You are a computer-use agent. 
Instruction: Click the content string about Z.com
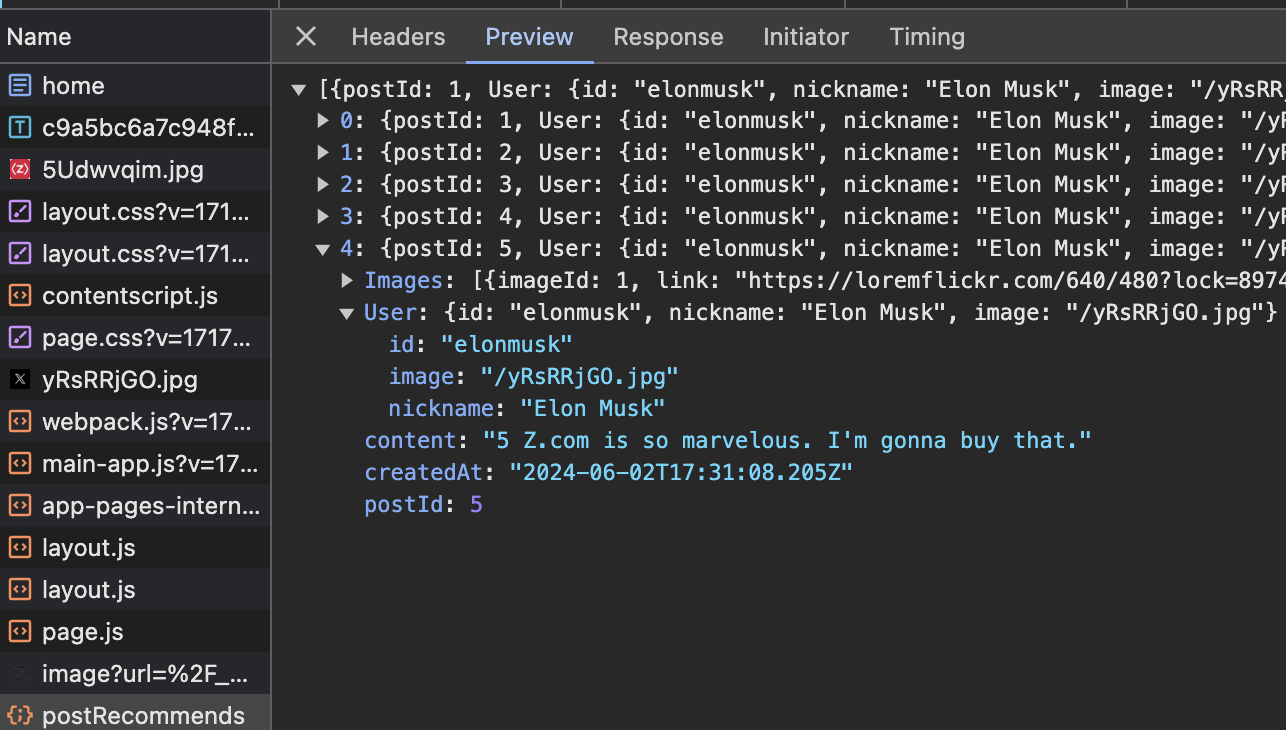(x=787, y=441)
